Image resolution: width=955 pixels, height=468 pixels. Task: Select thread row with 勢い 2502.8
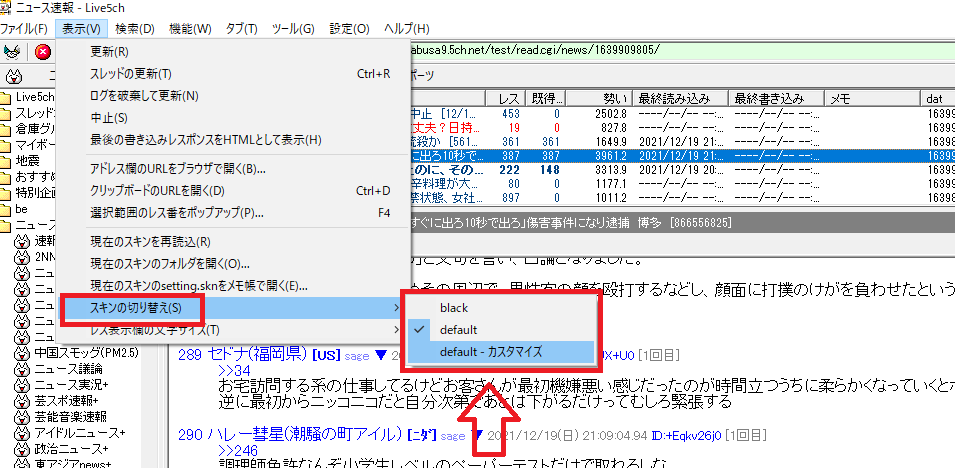point(682,114)
